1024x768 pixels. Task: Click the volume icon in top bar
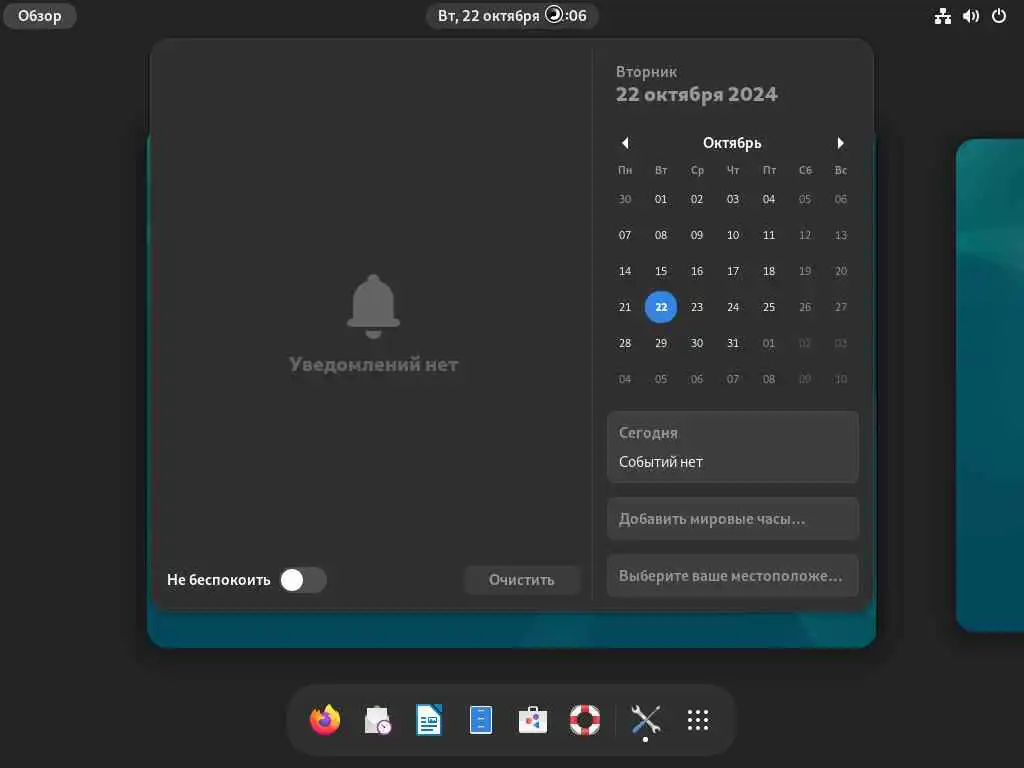tap(970, 16)
